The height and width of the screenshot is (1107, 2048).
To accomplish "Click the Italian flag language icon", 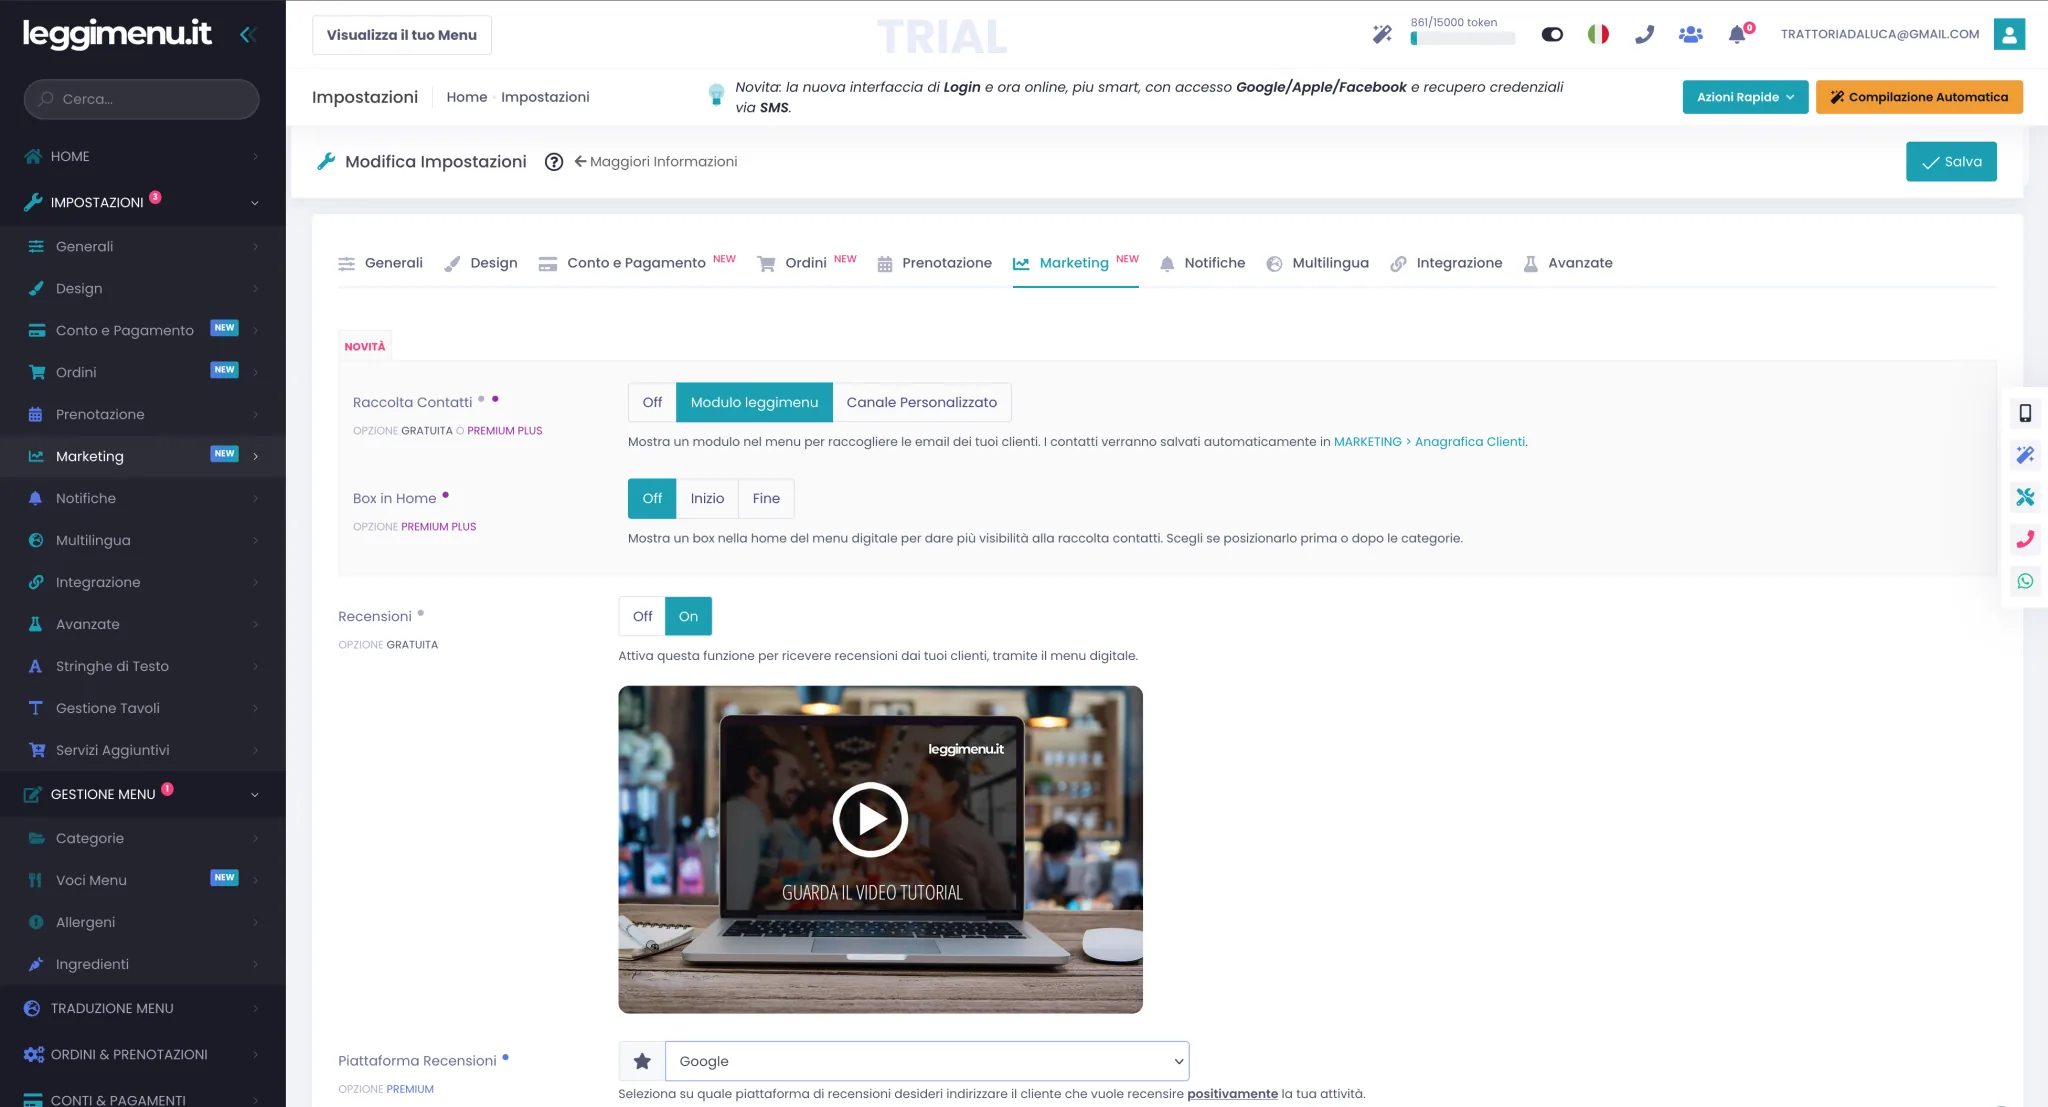I will click(x=1598, y=34).
